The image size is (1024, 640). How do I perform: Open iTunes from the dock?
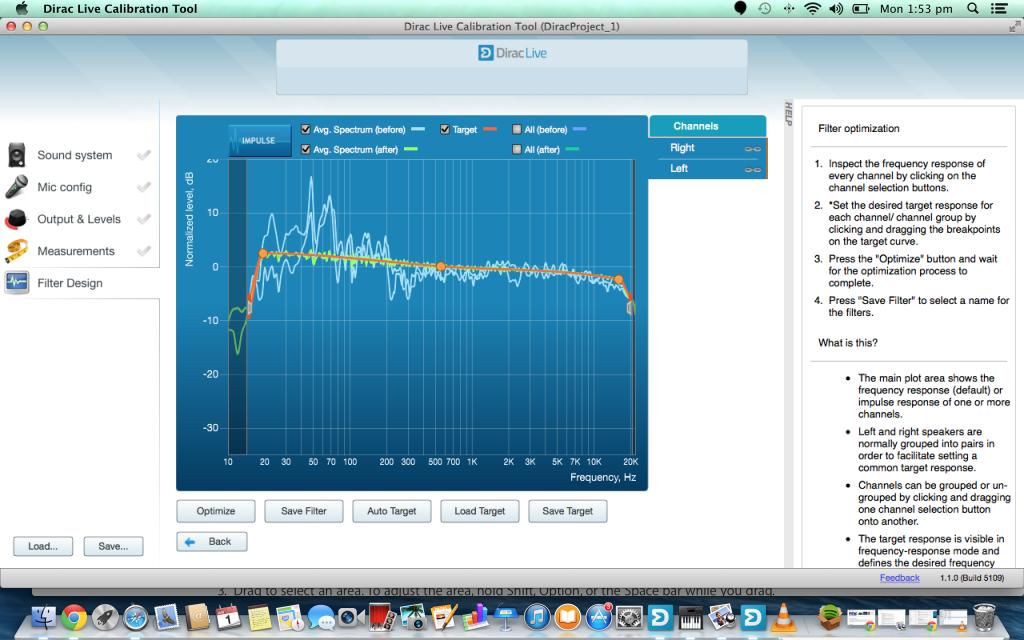point(537,617)
